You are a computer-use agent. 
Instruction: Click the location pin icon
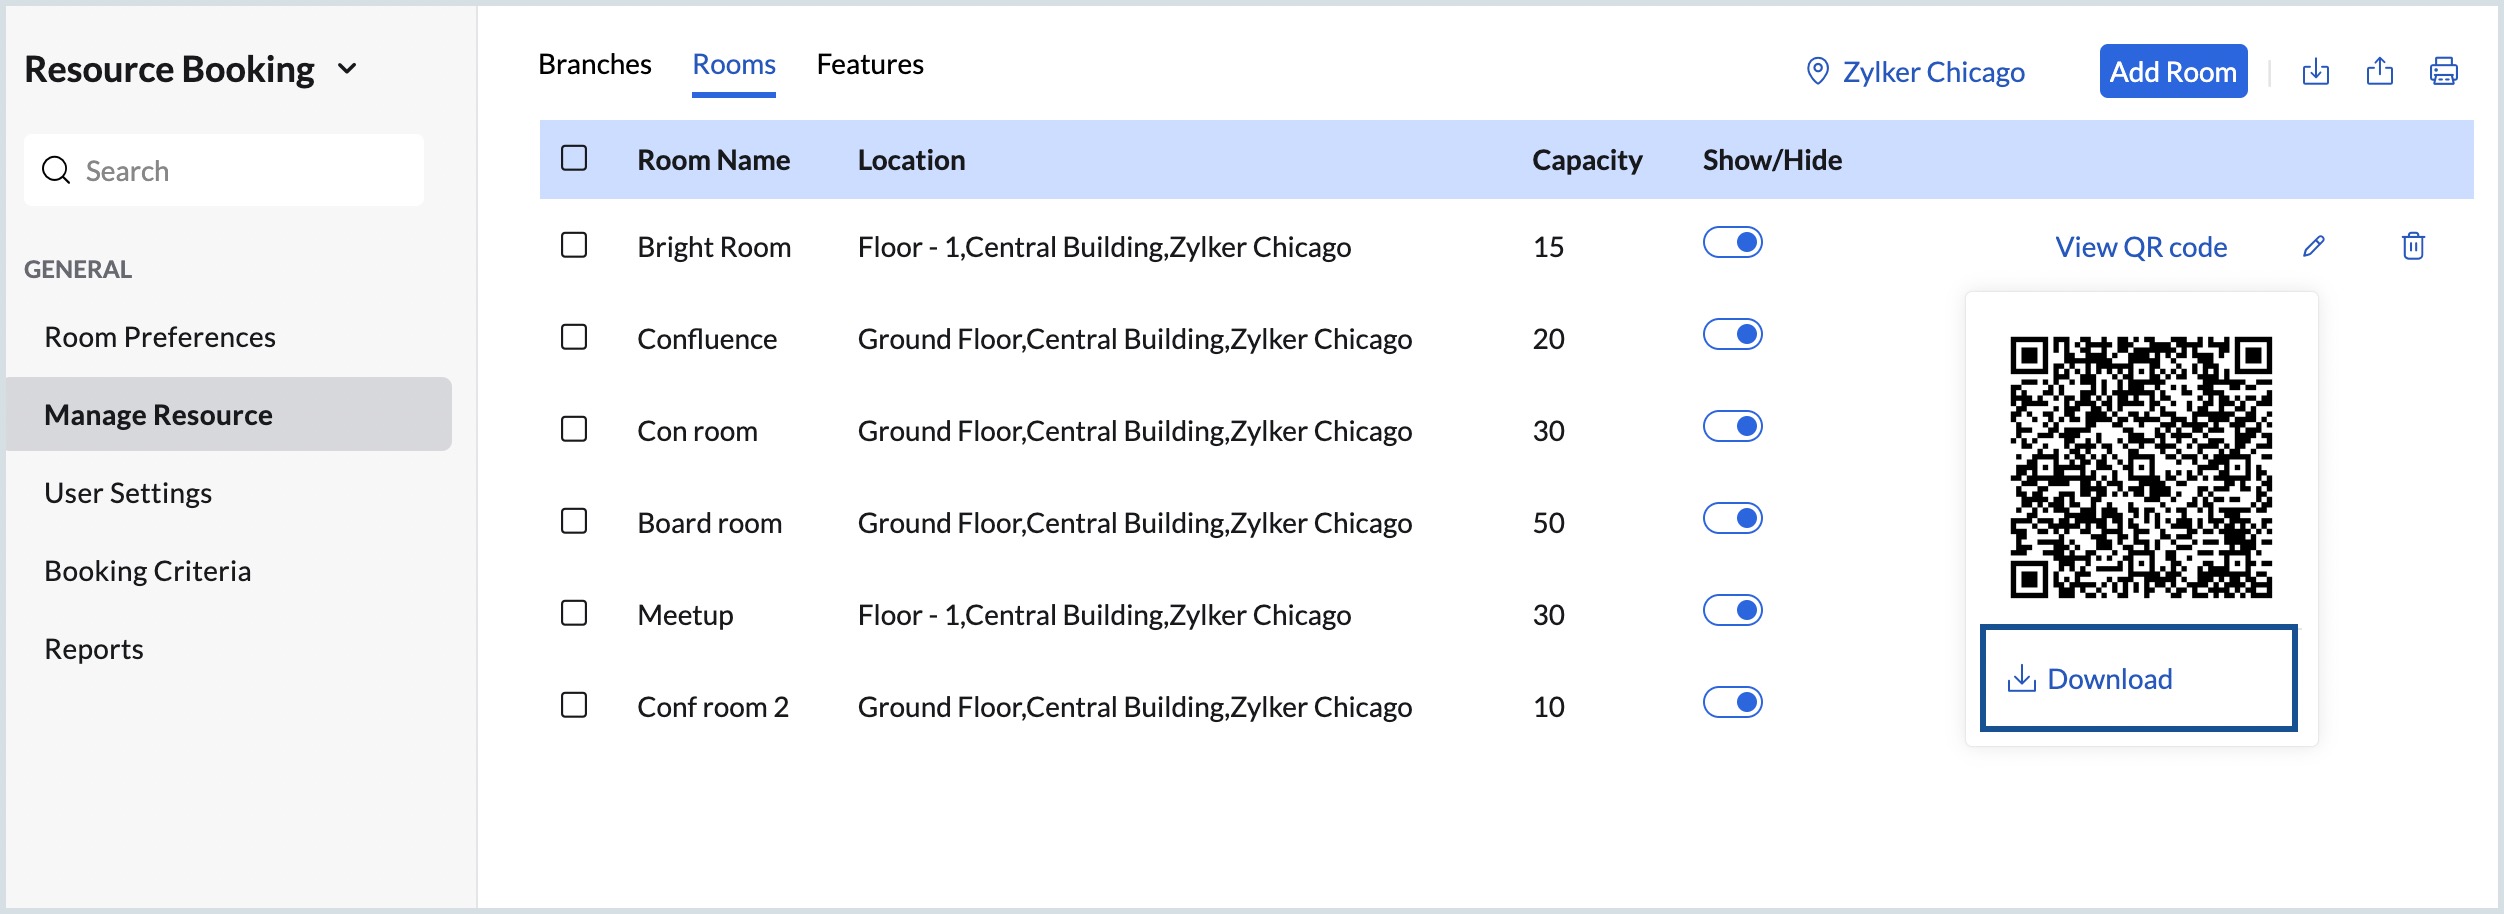coord(1817,71)
